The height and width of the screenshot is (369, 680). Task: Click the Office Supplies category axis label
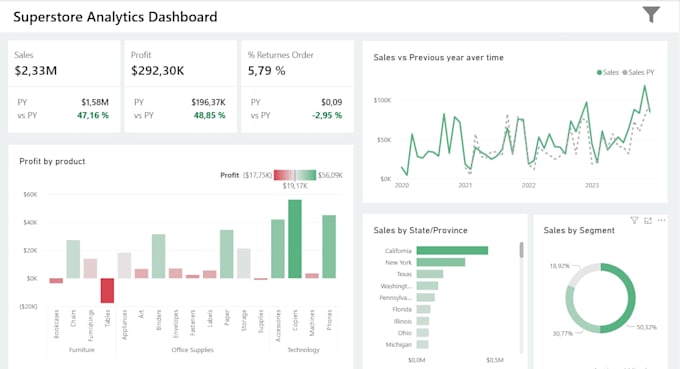pyautogui.click(x=193, y=349)
